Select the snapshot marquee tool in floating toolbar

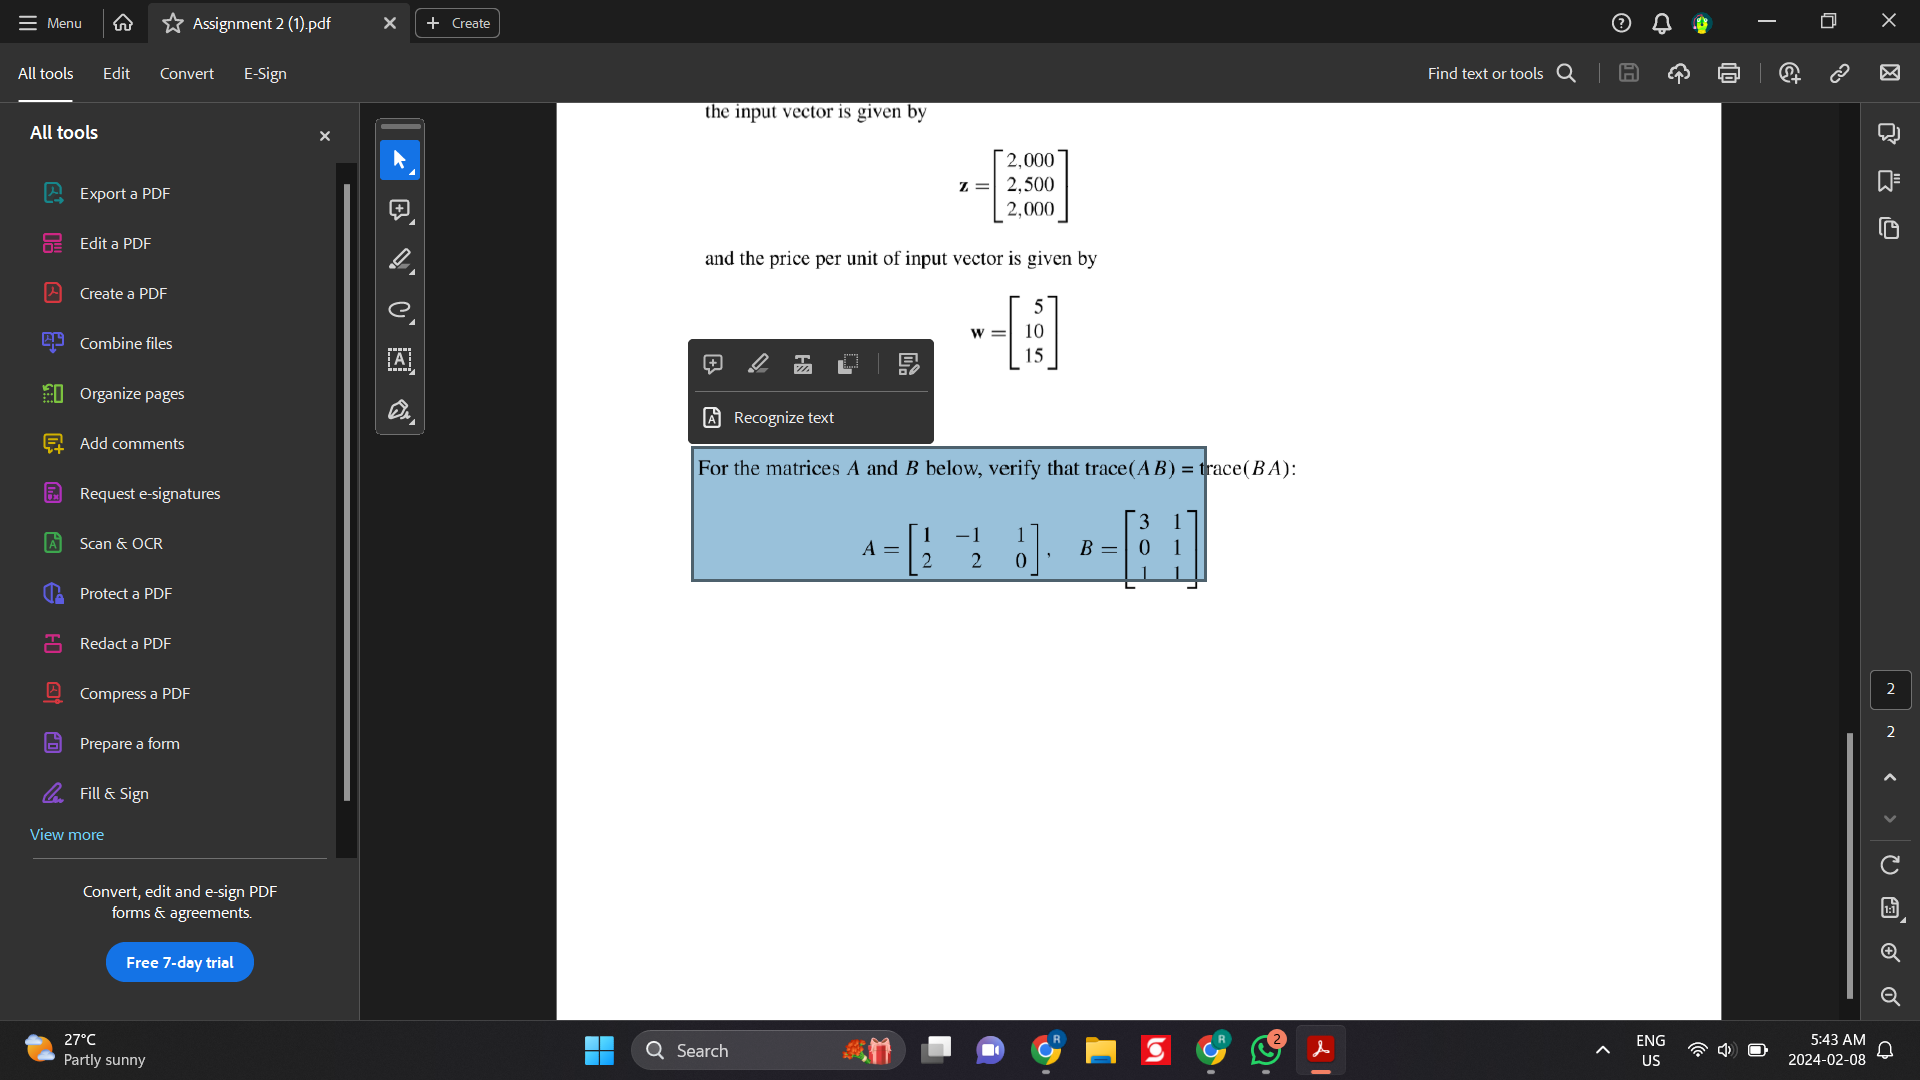click(x=848, y=364)
